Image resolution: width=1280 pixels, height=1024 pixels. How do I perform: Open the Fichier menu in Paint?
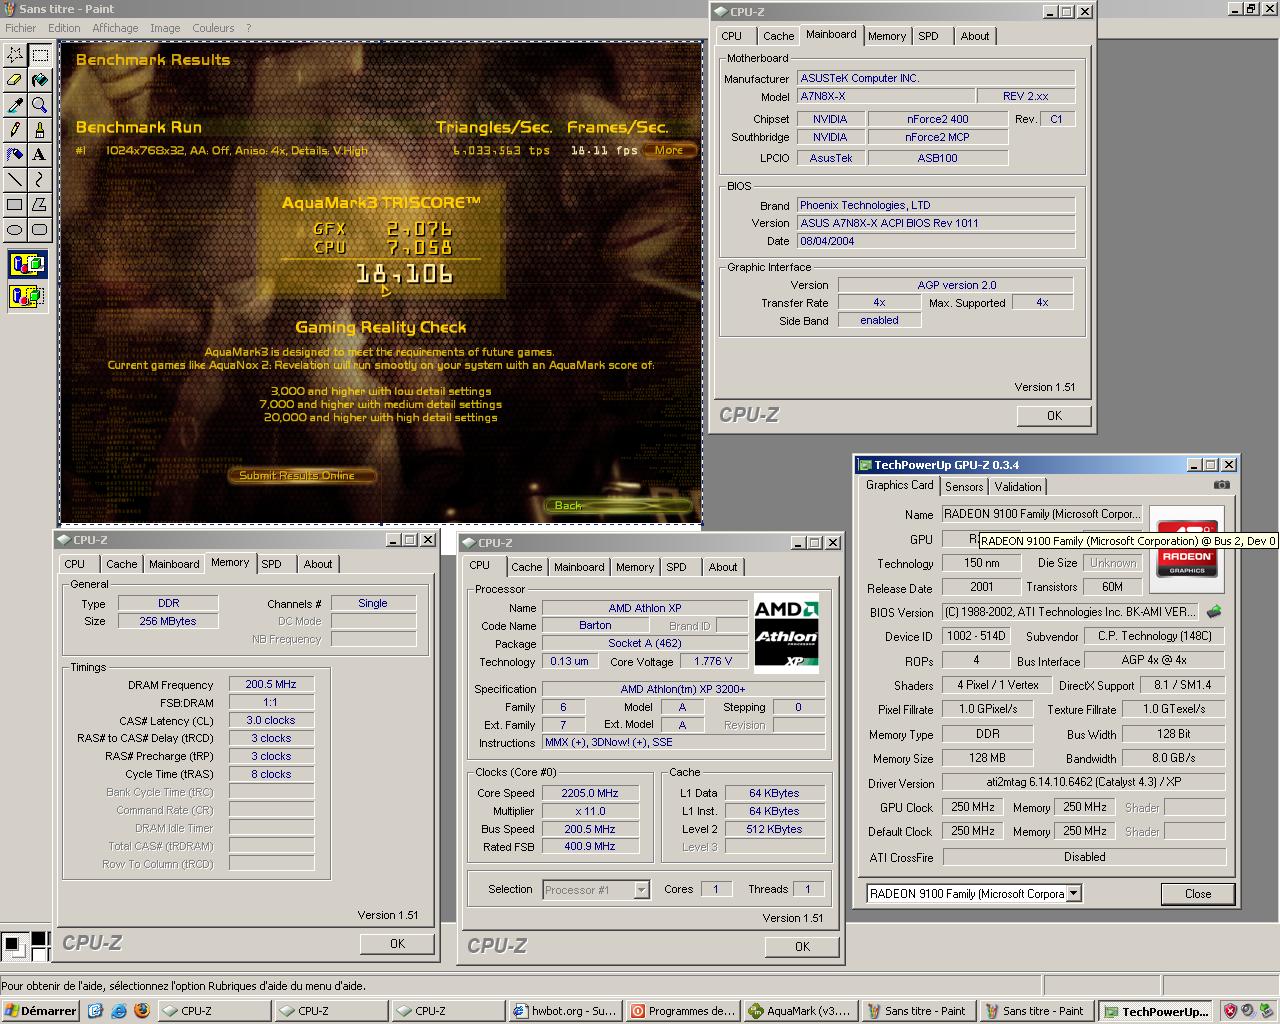coord(21,28)
